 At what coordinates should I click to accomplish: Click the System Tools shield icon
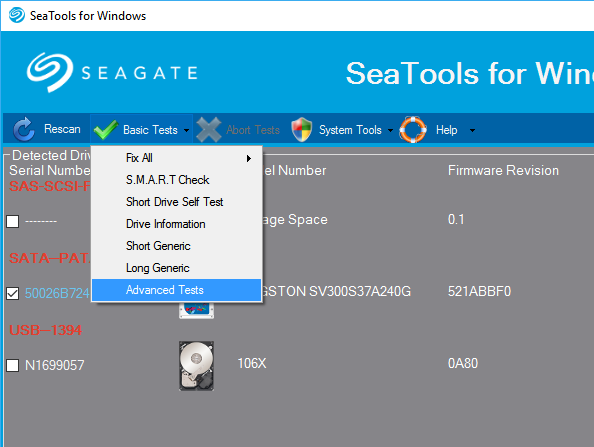302,130
